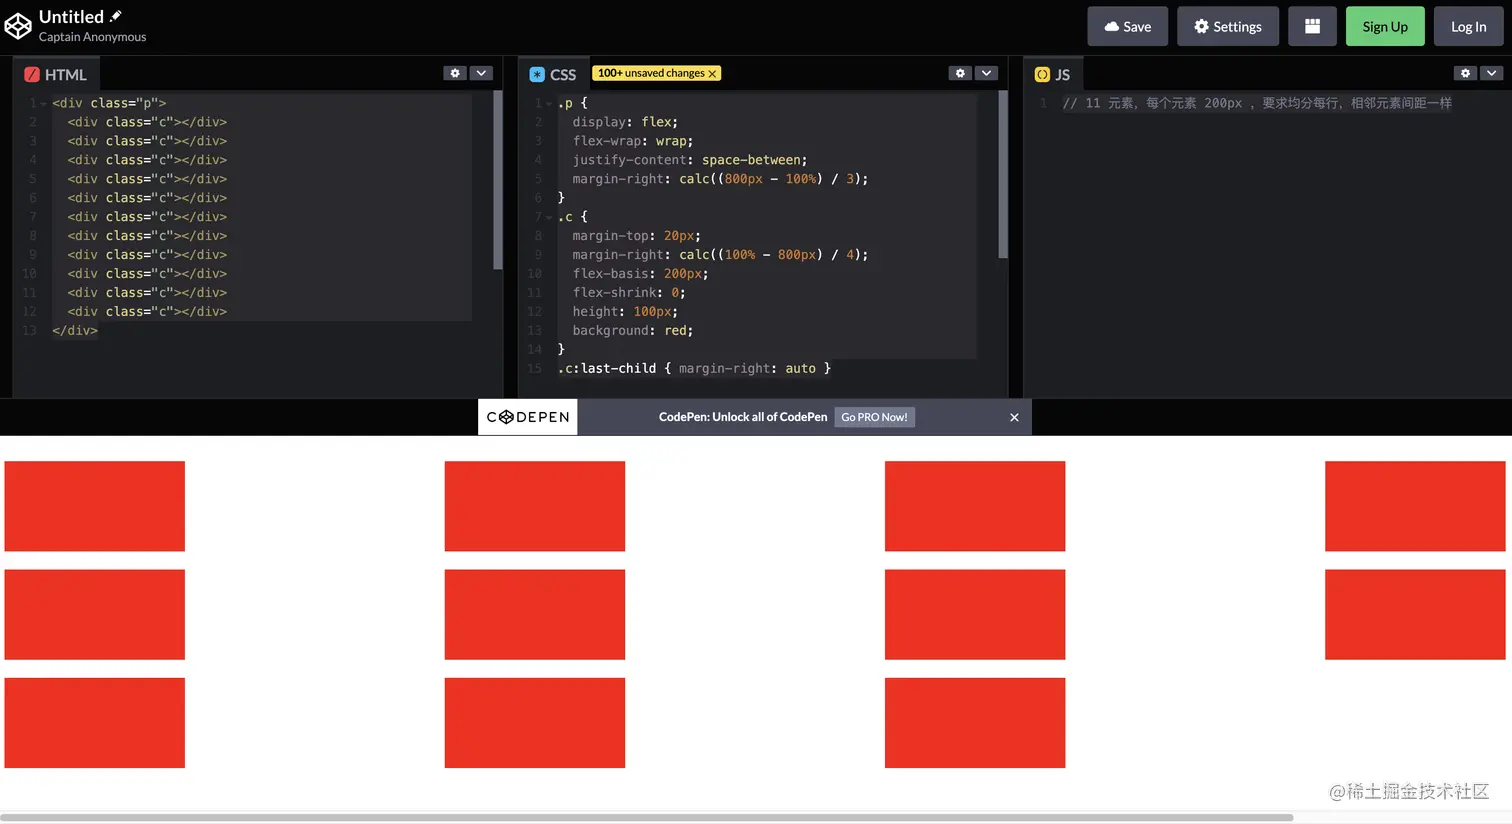Open HTML editor settings gear
This screenshot has width=1512, height=824.
(x=455, y=73)
